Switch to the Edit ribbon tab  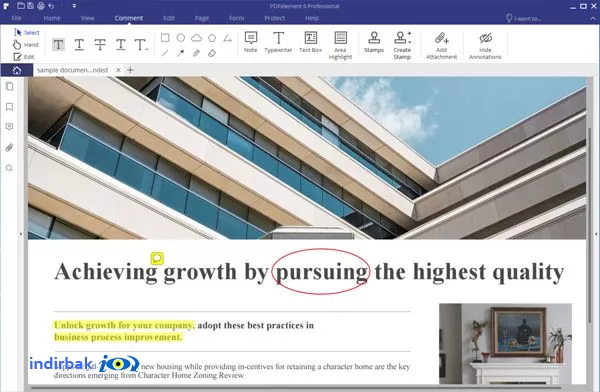(x=169, y=18)
